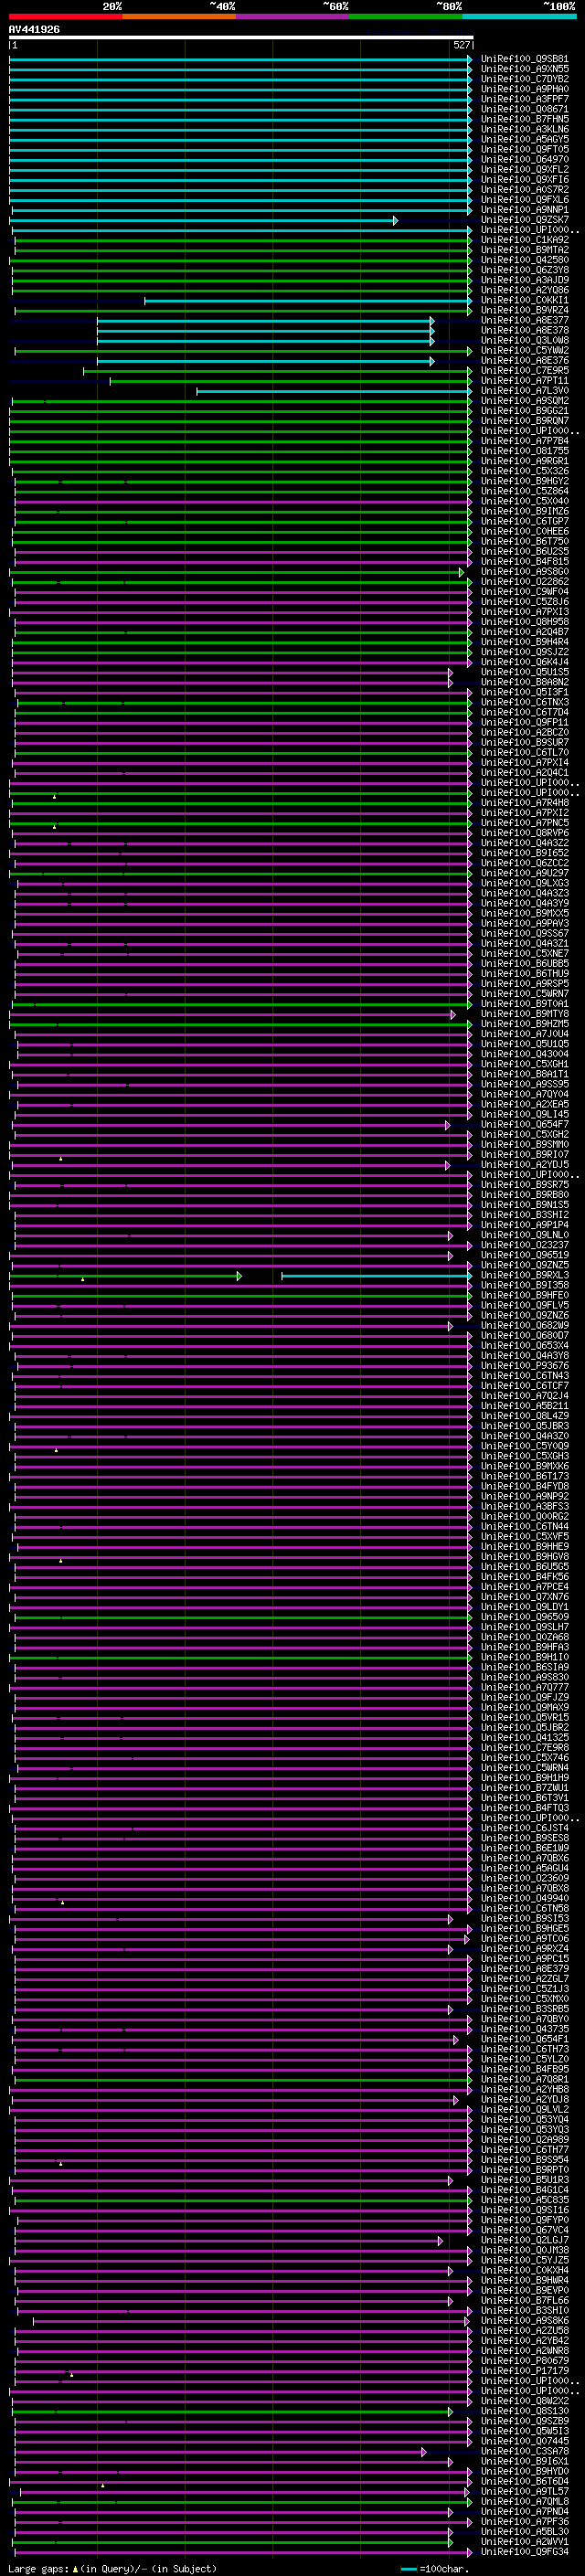Open hit UniRef100_A9XN55
This screenshot has height=2576, width=585.
pos(524,69)
